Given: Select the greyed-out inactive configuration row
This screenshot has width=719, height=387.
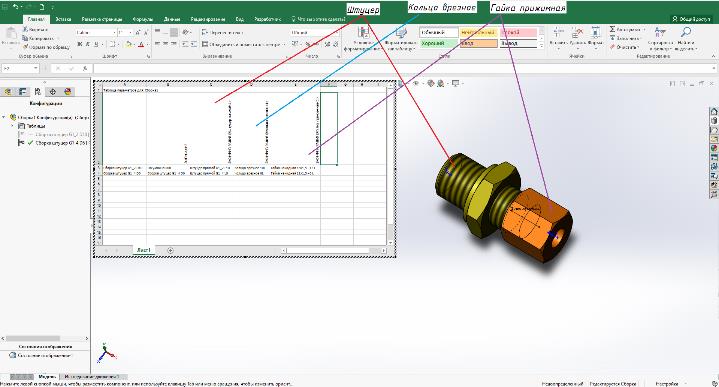Looking at the screenshot, I should pyautogui.click(x=53, y=134).
